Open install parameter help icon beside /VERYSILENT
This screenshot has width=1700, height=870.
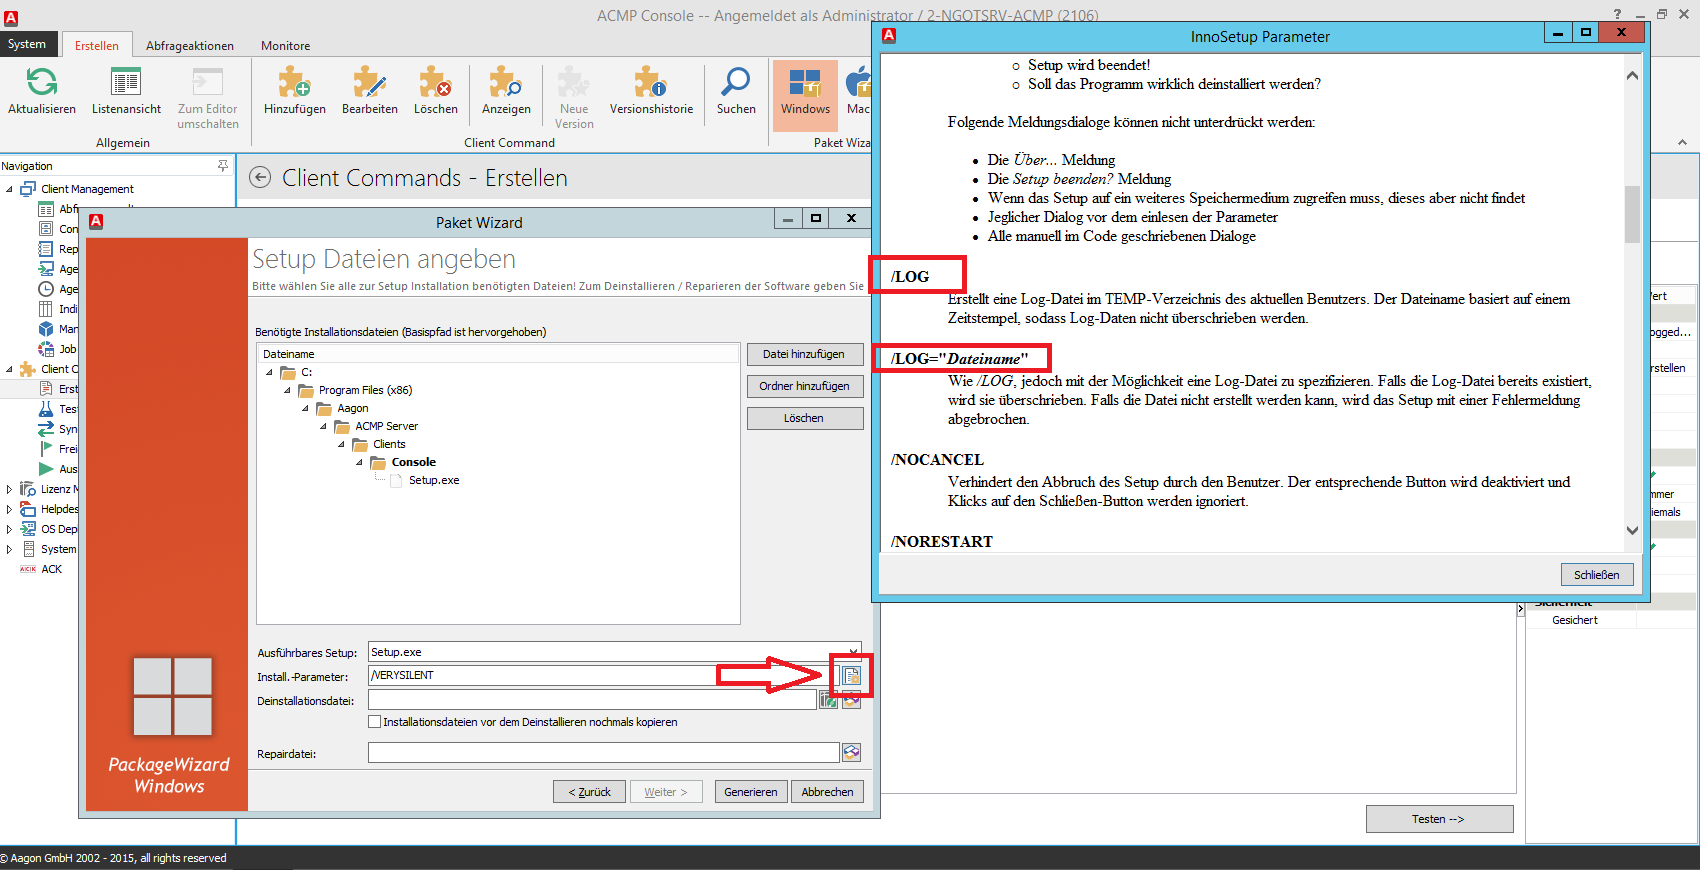pyautogui.click(x=851, y=676)
